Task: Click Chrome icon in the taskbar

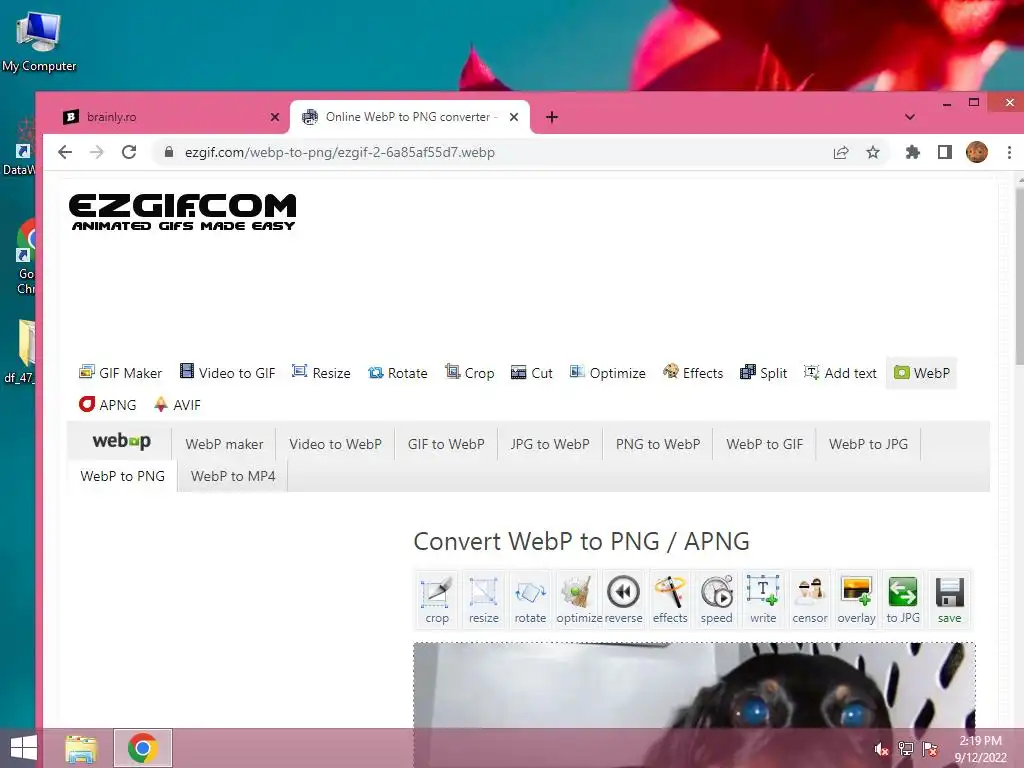Action: [x=143, y=748]
